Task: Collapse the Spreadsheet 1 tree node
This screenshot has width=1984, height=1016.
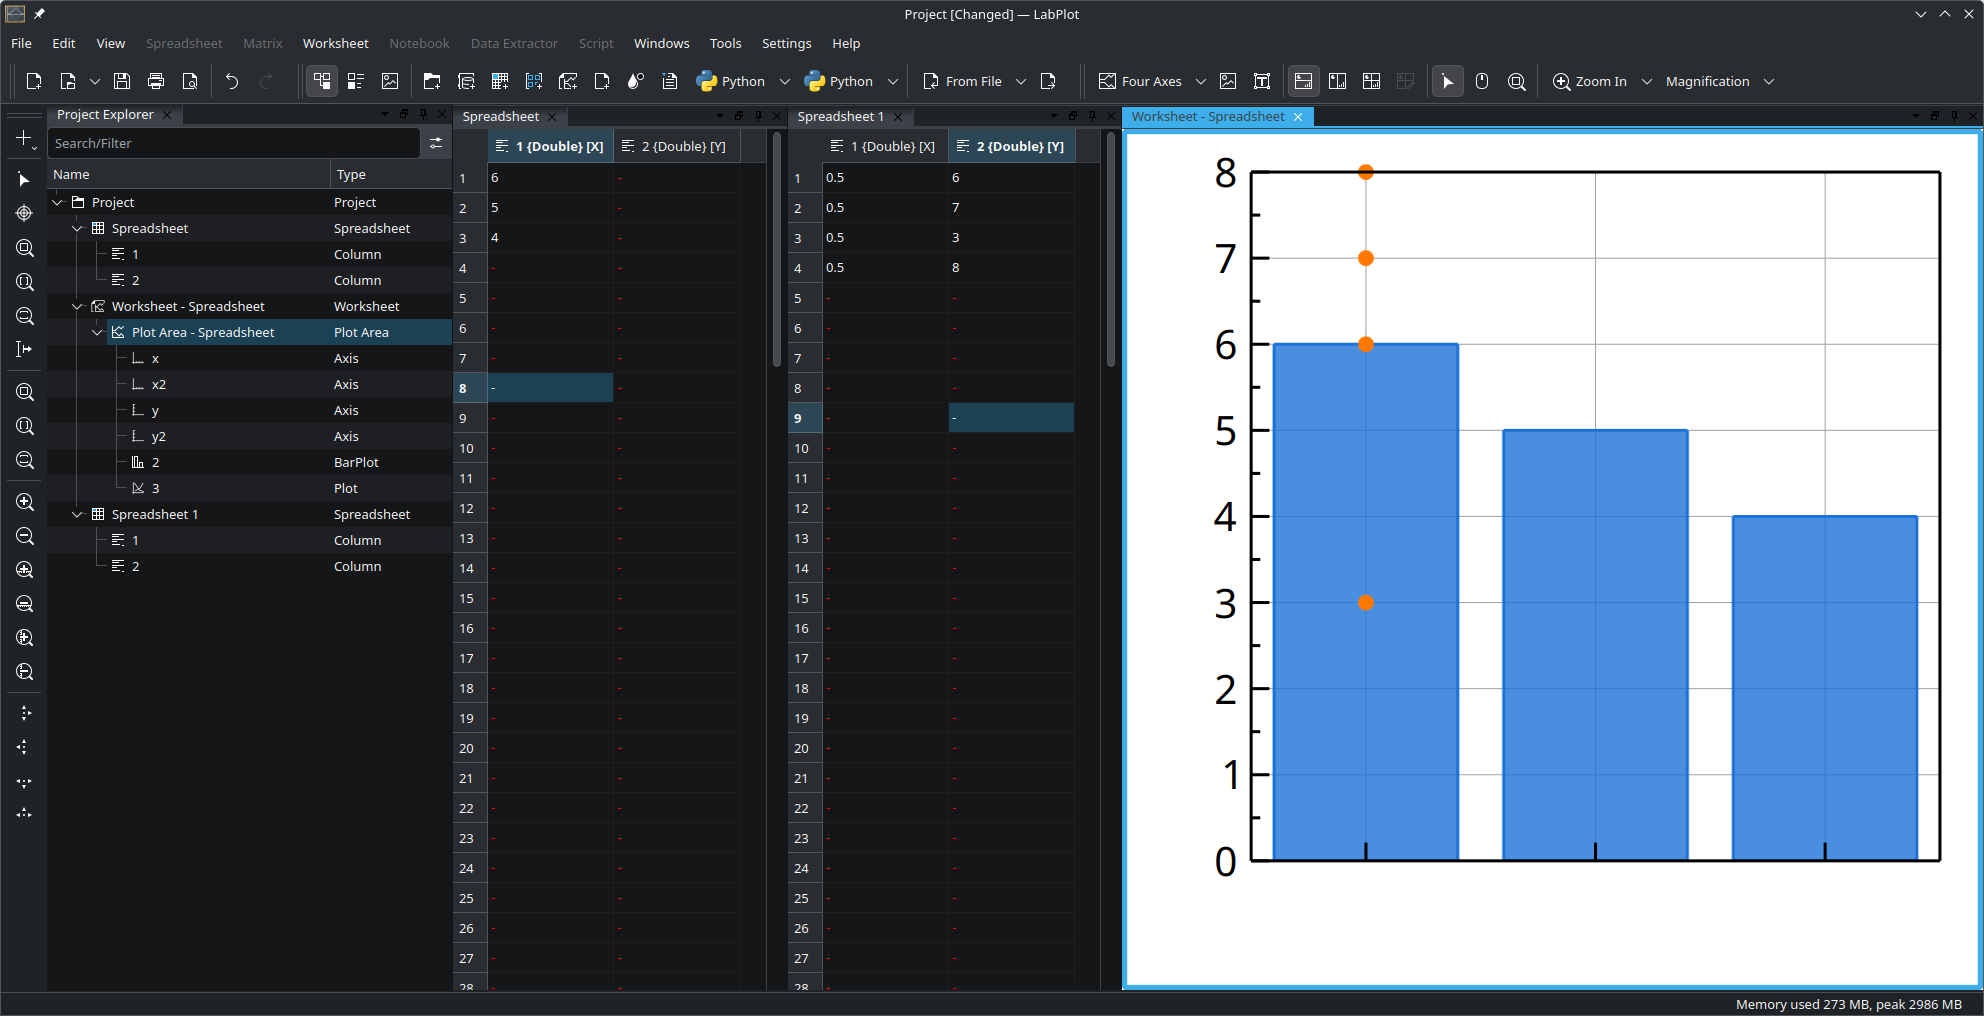Action: pos(77,514)
